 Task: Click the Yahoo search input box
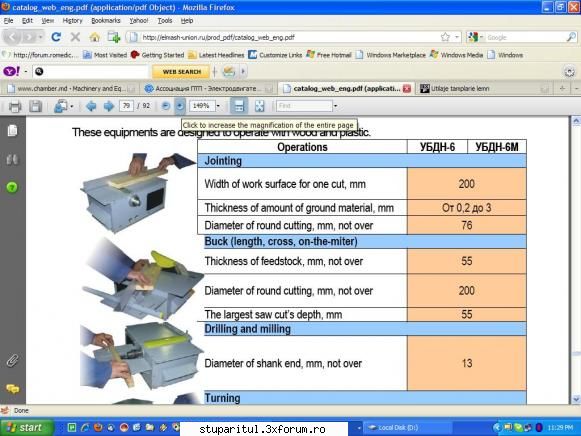pos(90,71)
